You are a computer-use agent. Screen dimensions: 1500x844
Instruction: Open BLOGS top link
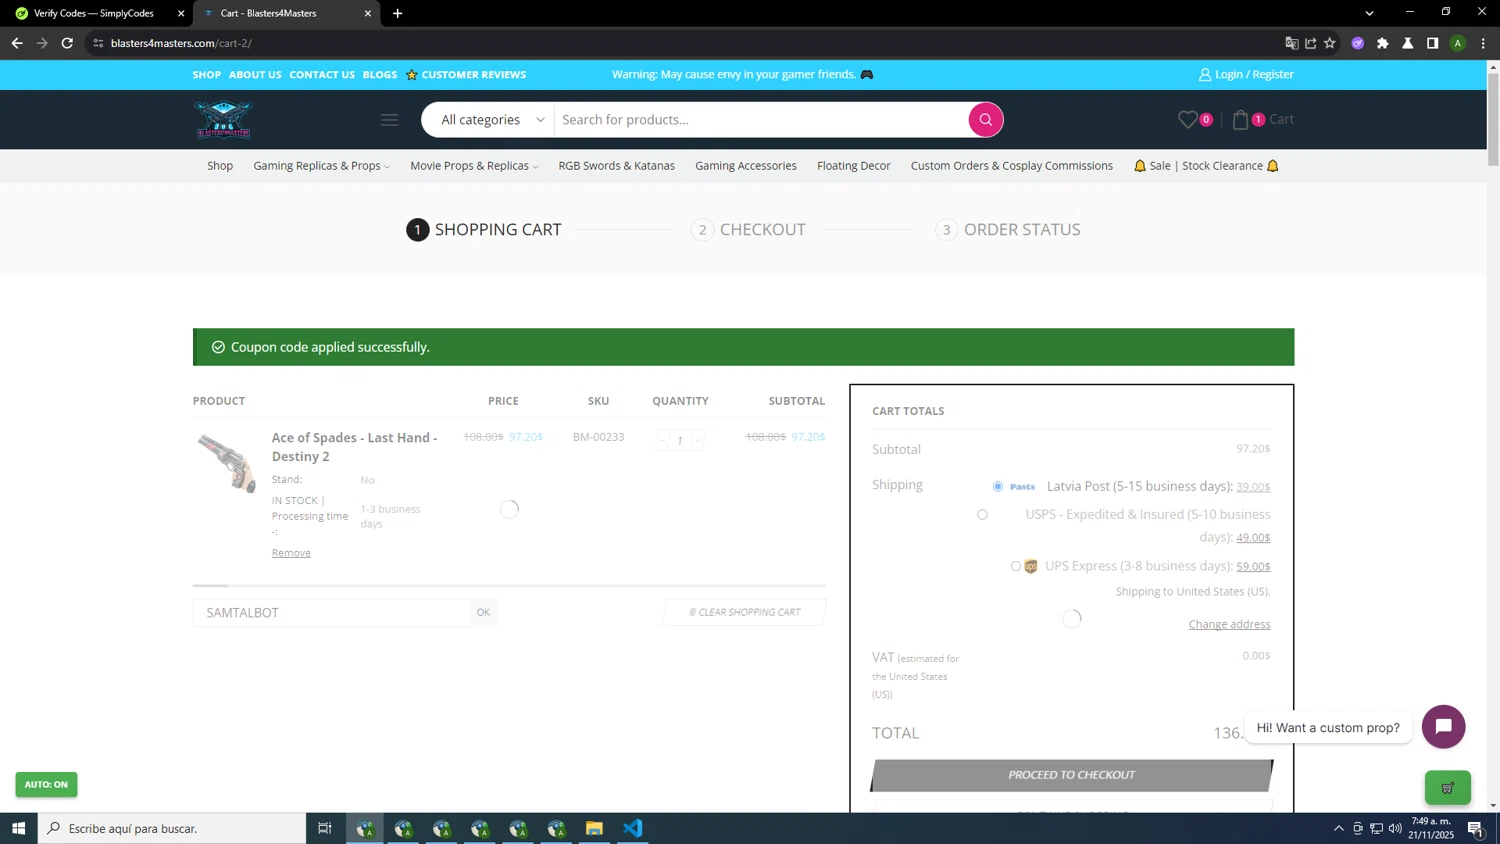coord(380,75)
